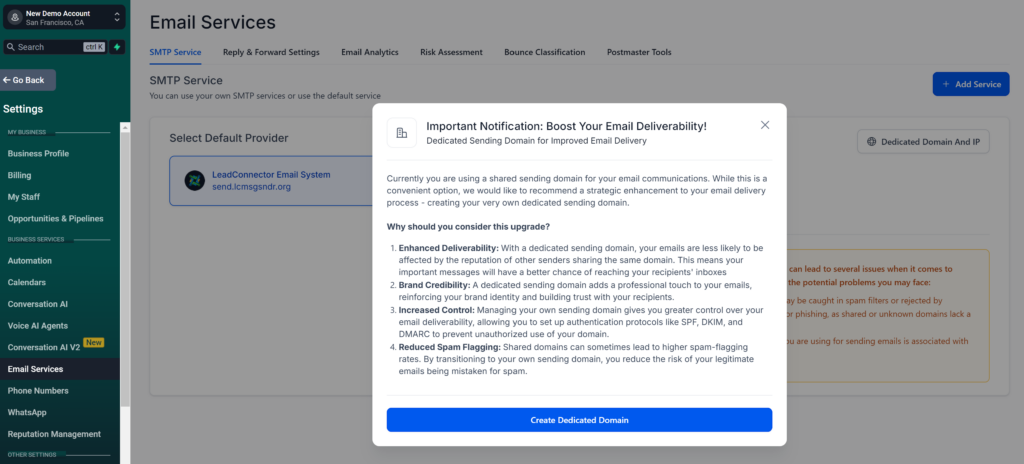
Task: Open Business Profile settings
Action: click(x=38, y=154)
